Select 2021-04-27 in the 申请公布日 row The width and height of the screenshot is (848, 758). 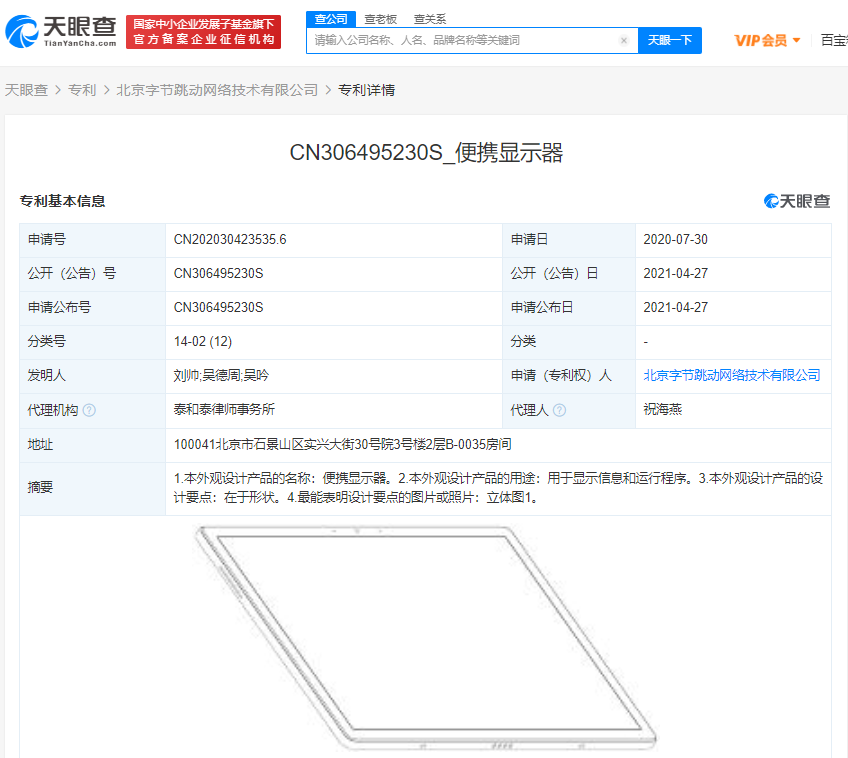(x=675, y=308)
